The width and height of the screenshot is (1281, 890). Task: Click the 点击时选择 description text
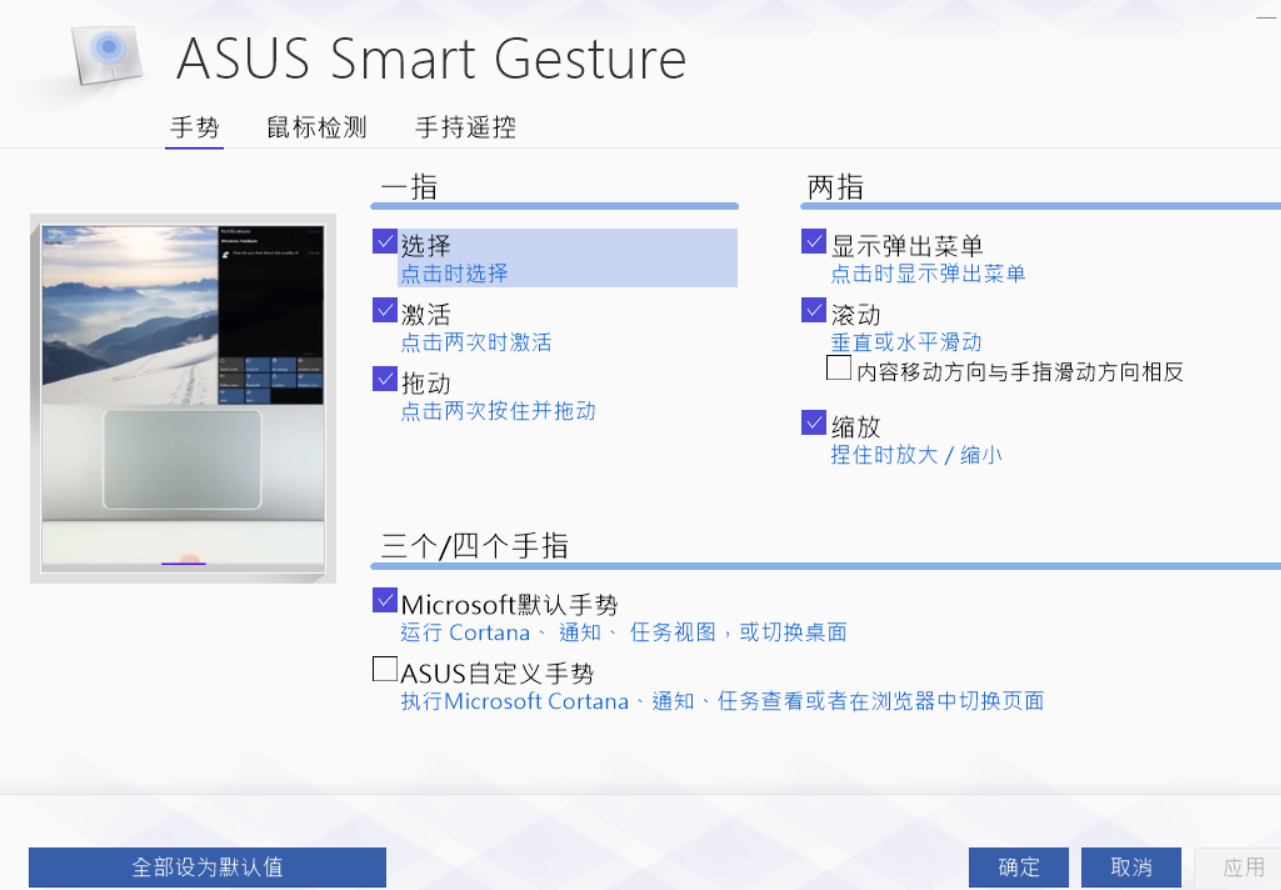[x=454, y=273]
